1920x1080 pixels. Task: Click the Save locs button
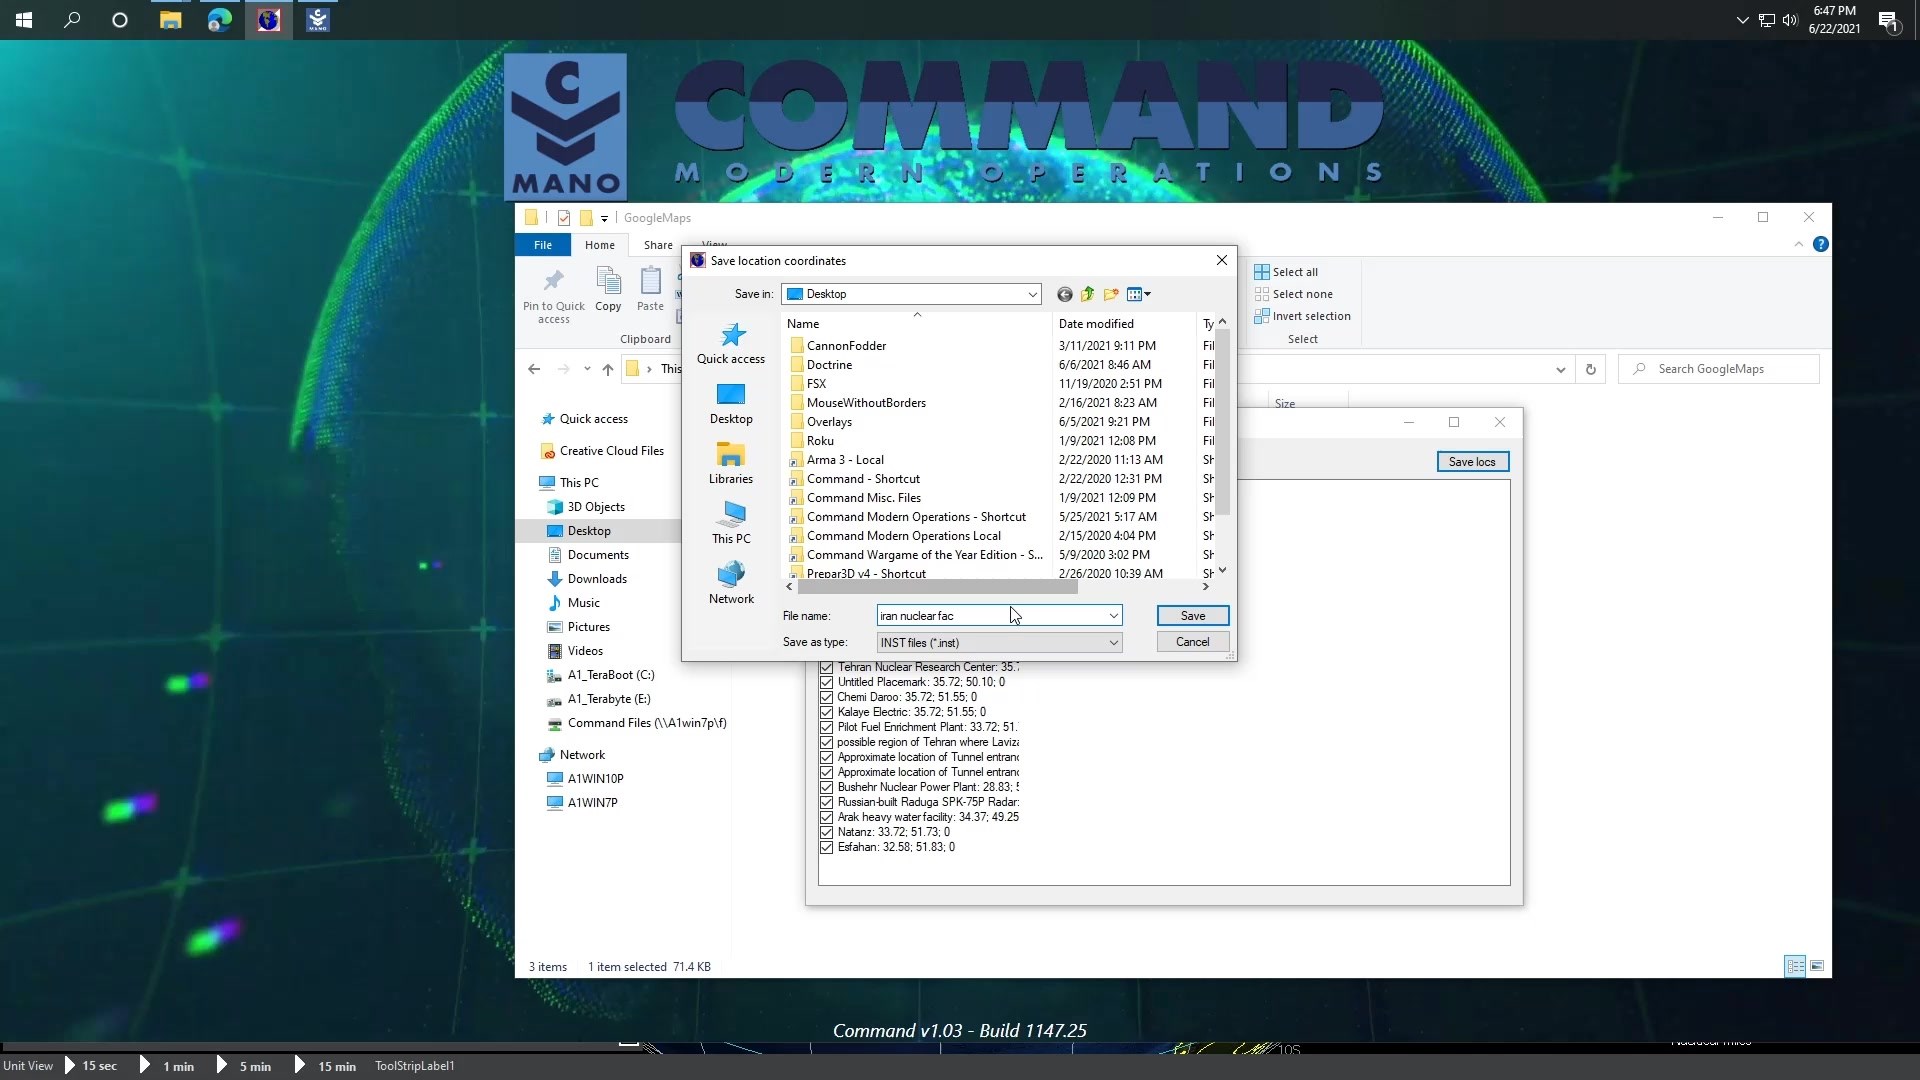coord(1472,462)
